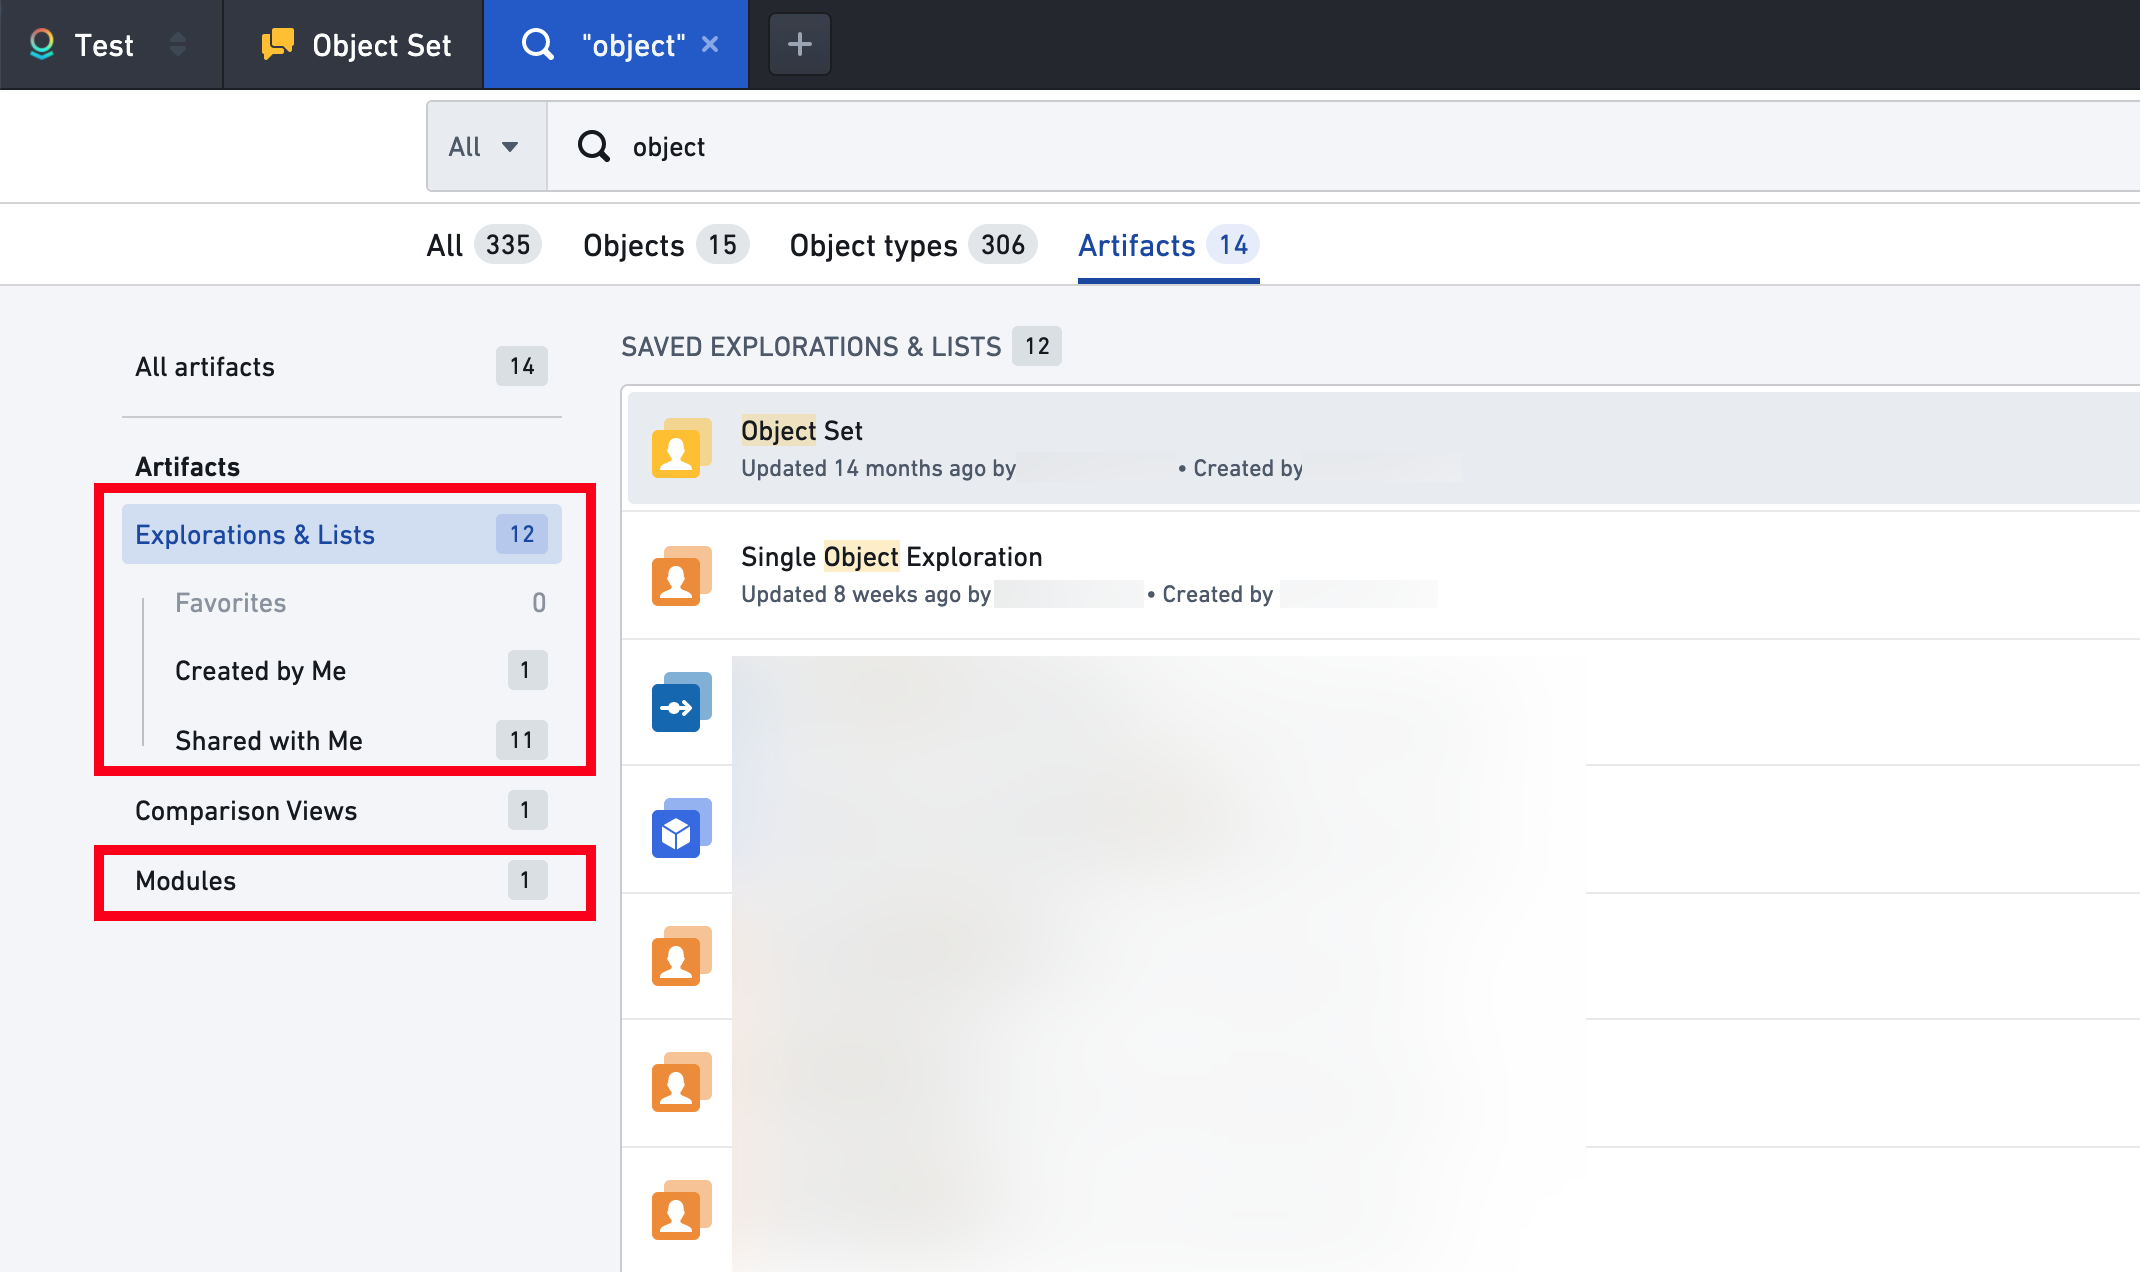Click the Artifacts sidebar heading
This screenshot has height=1272, width=2140.
pyautogui.click(x=187, y=467)
